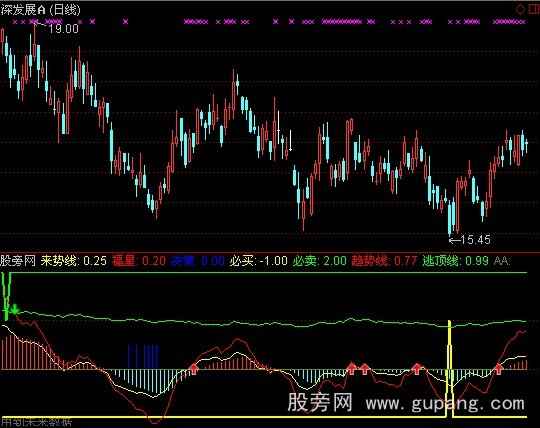
Task: Click the blue signal bars in indicator panel
Action: pyautogui.click(x=144, y=356)
